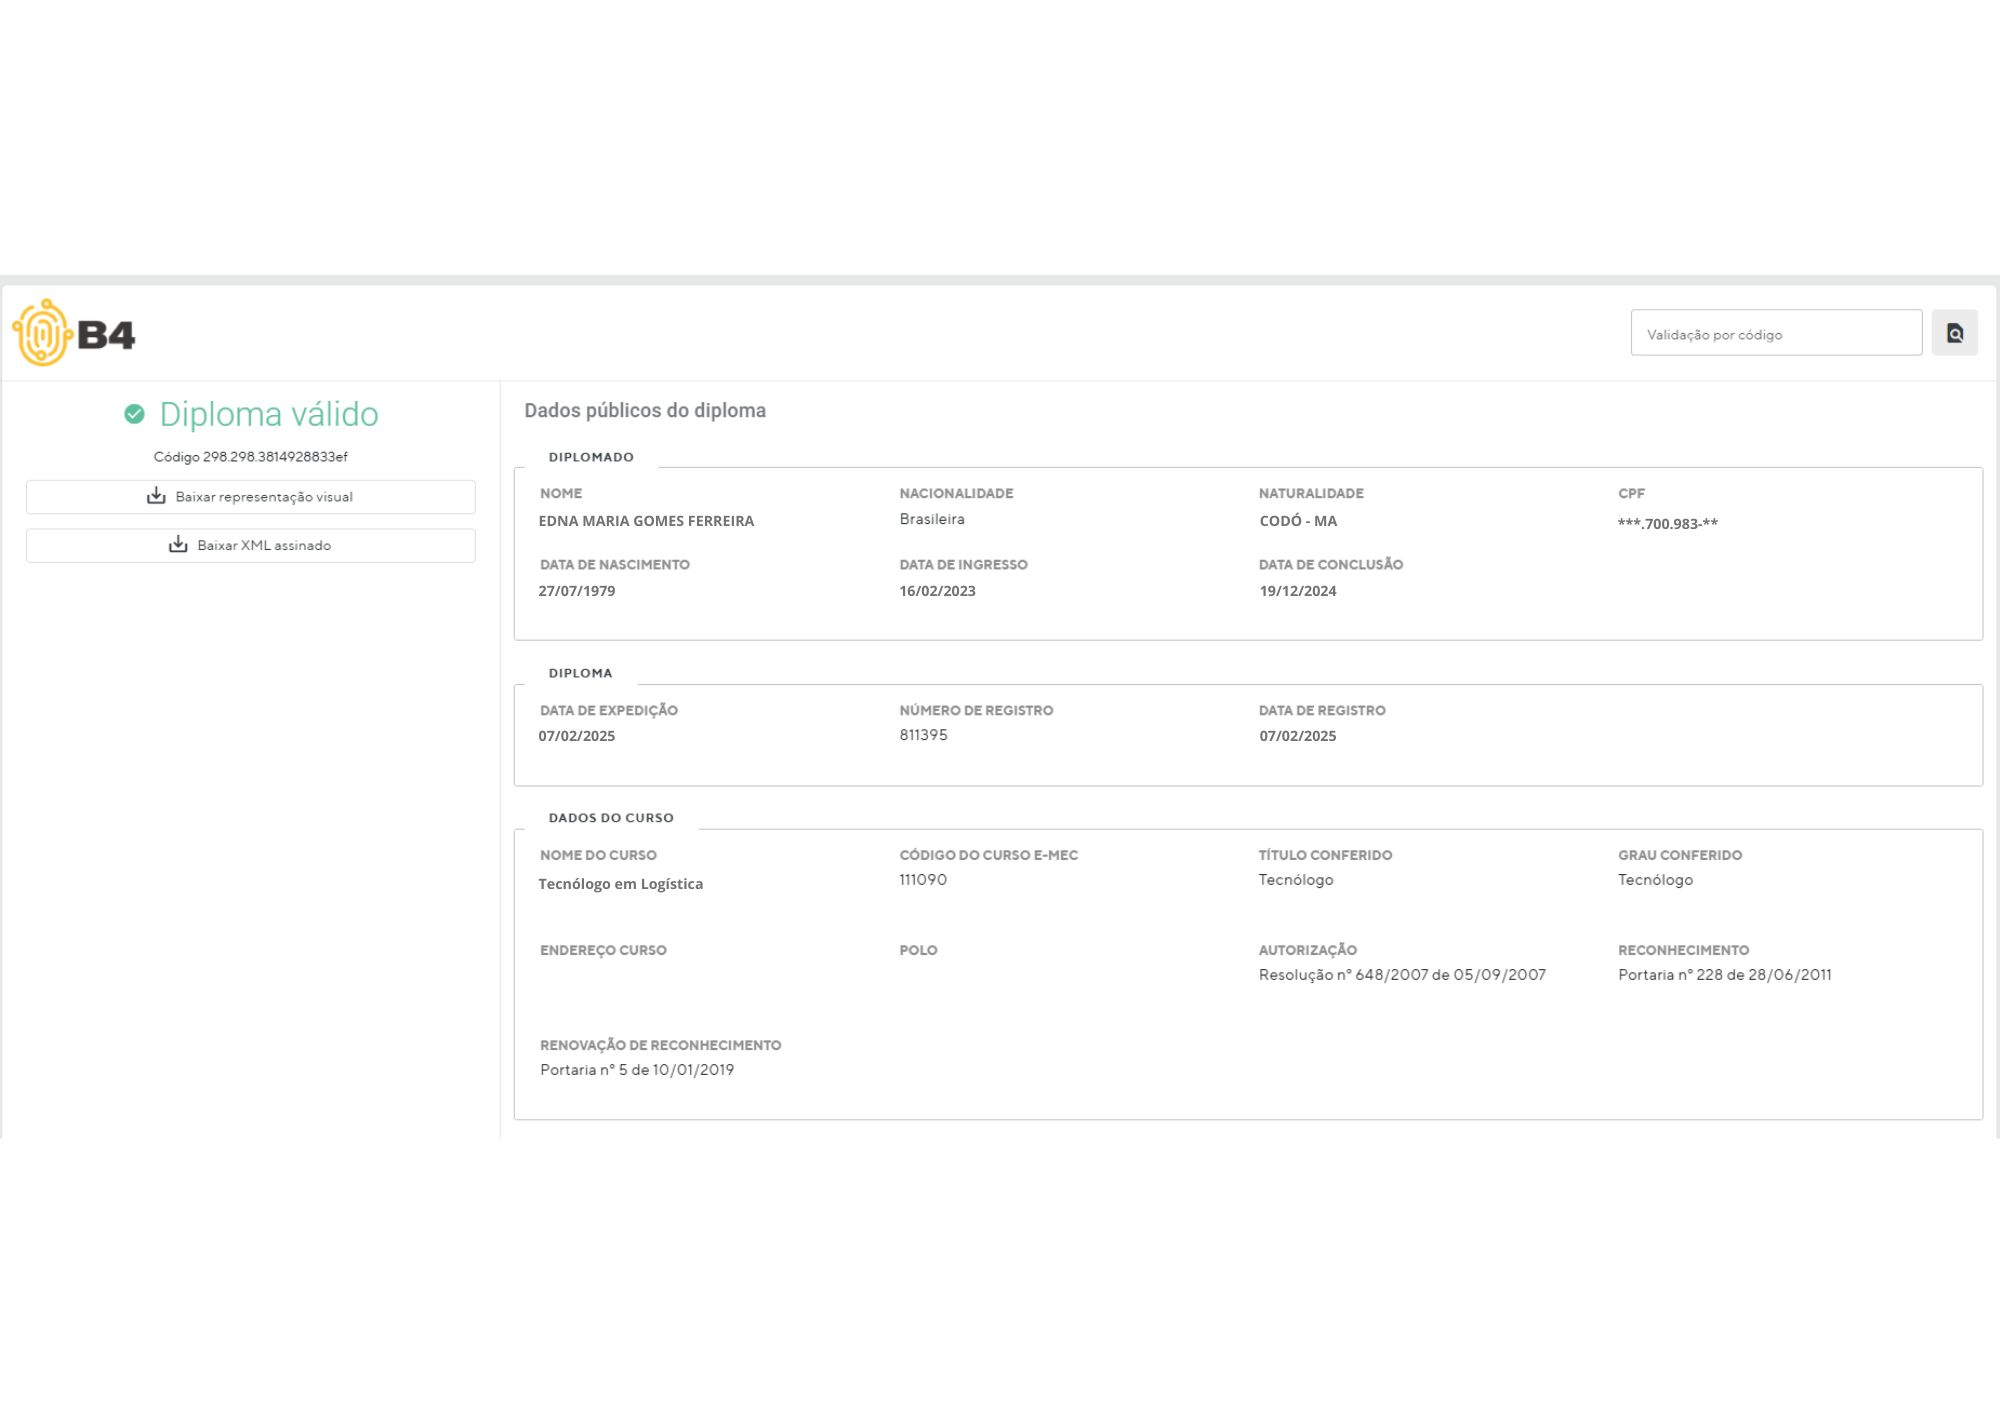Click the Dados públicos do diploma title
This screenshot has width=2000, height=1414.
click(644, 410)
